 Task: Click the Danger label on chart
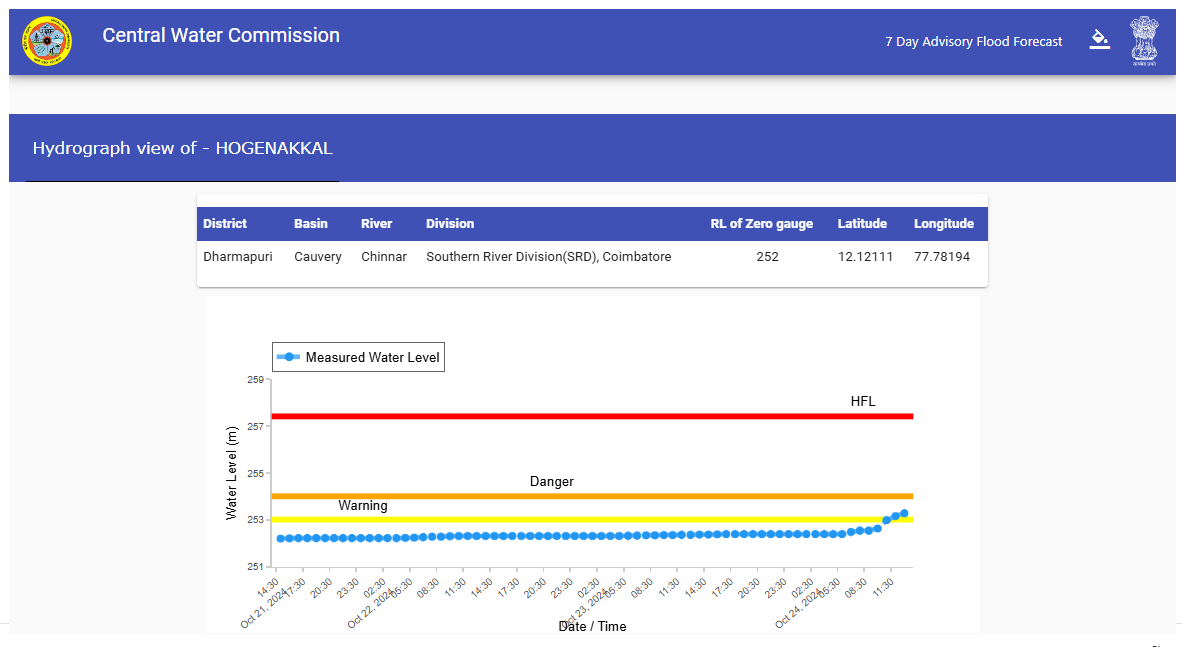551,481
